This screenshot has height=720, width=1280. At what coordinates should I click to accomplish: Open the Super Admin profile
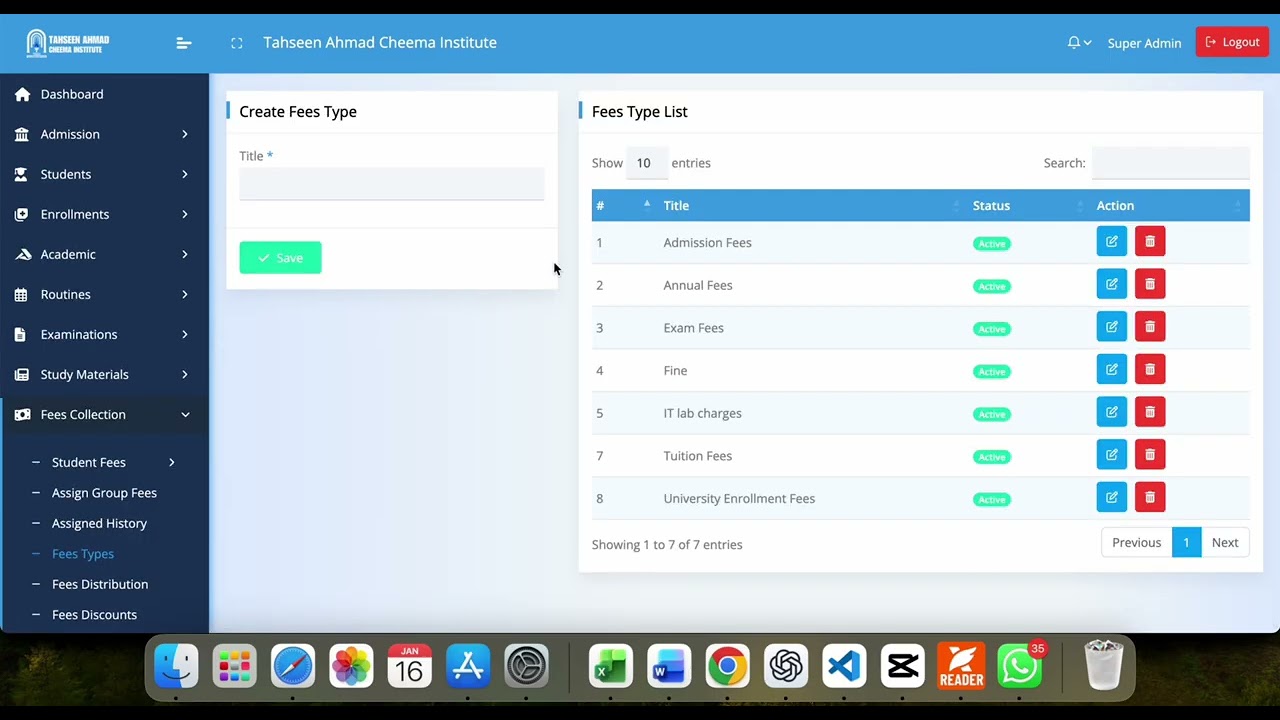pyautogui.click(x=1144, y=43)
